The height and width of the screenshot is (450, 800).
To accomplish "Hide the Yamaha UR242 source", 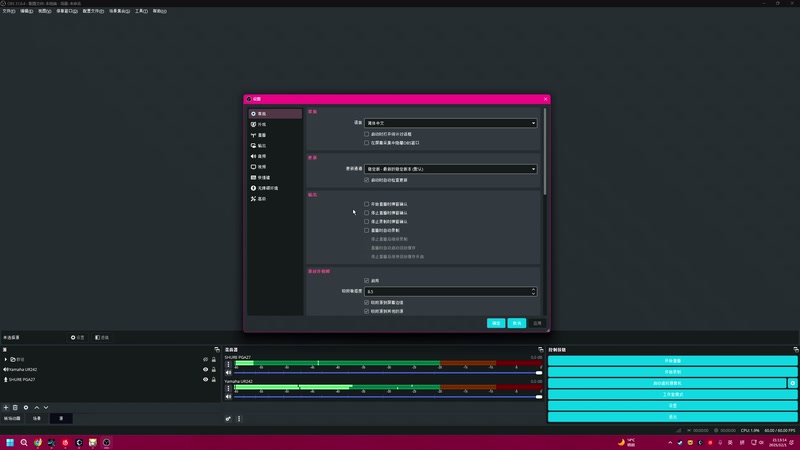I will pos(206,369).
